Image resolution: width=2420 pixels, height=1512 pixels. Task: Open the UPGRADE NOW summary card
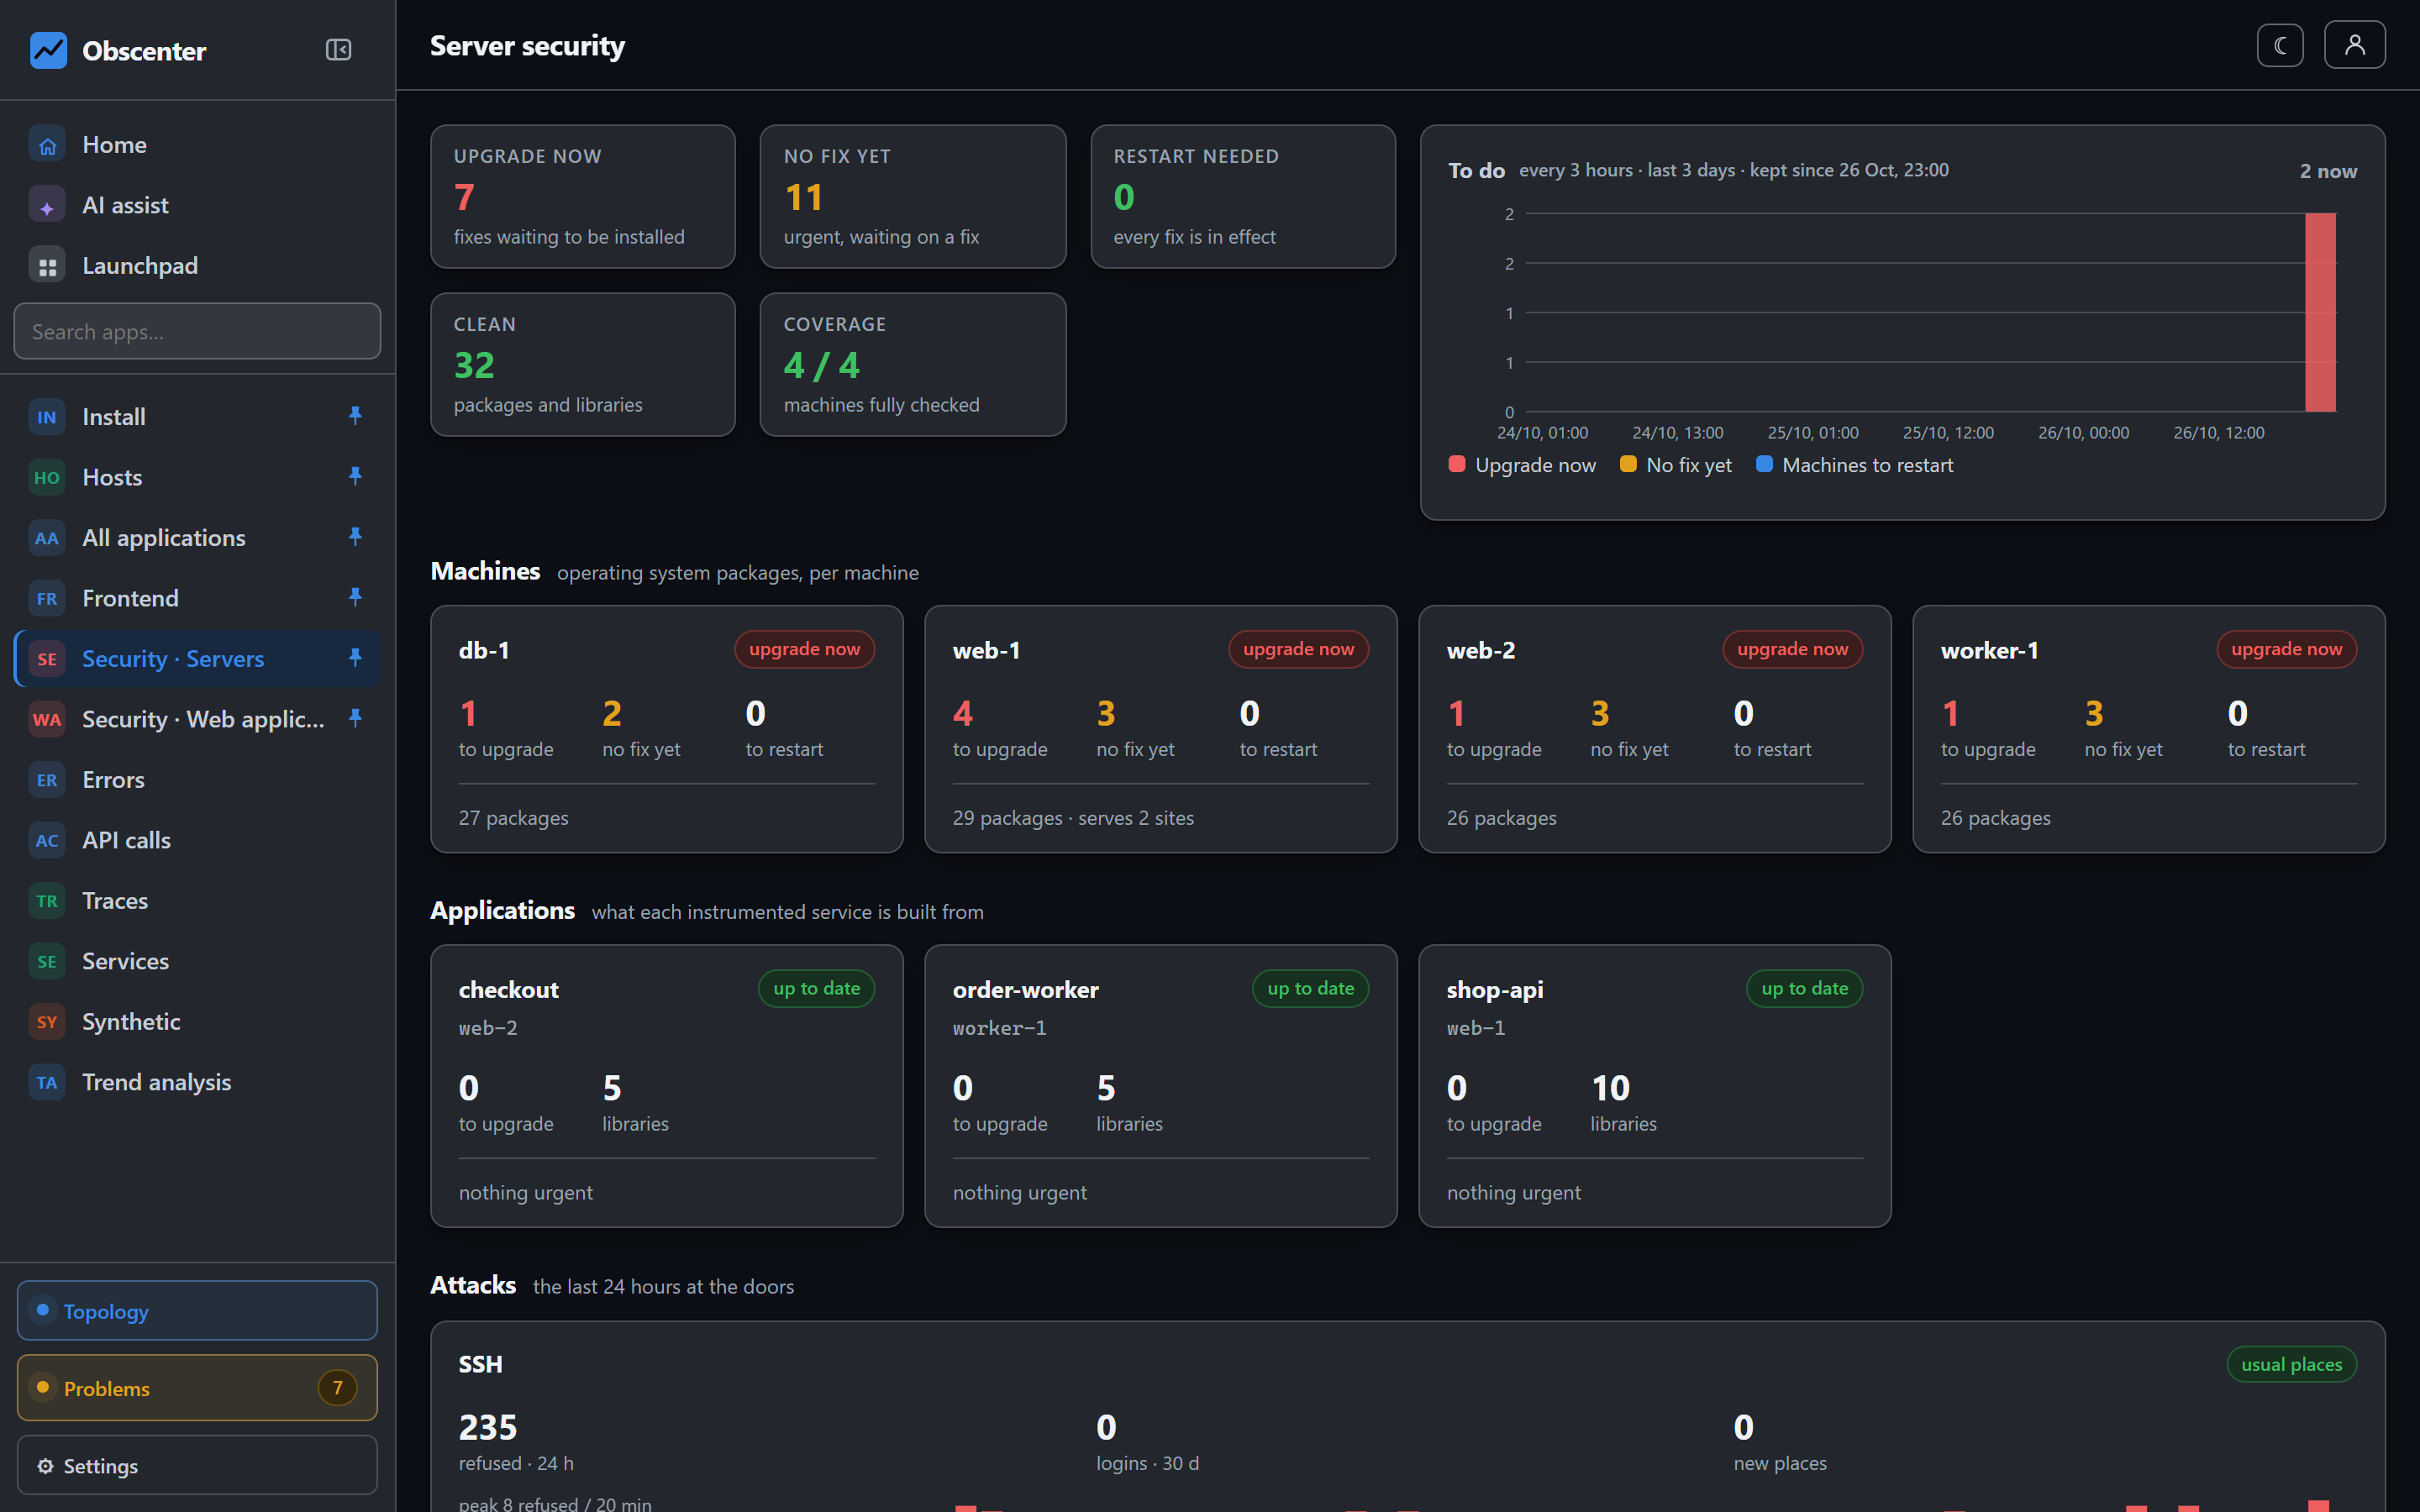pos(583,196)
